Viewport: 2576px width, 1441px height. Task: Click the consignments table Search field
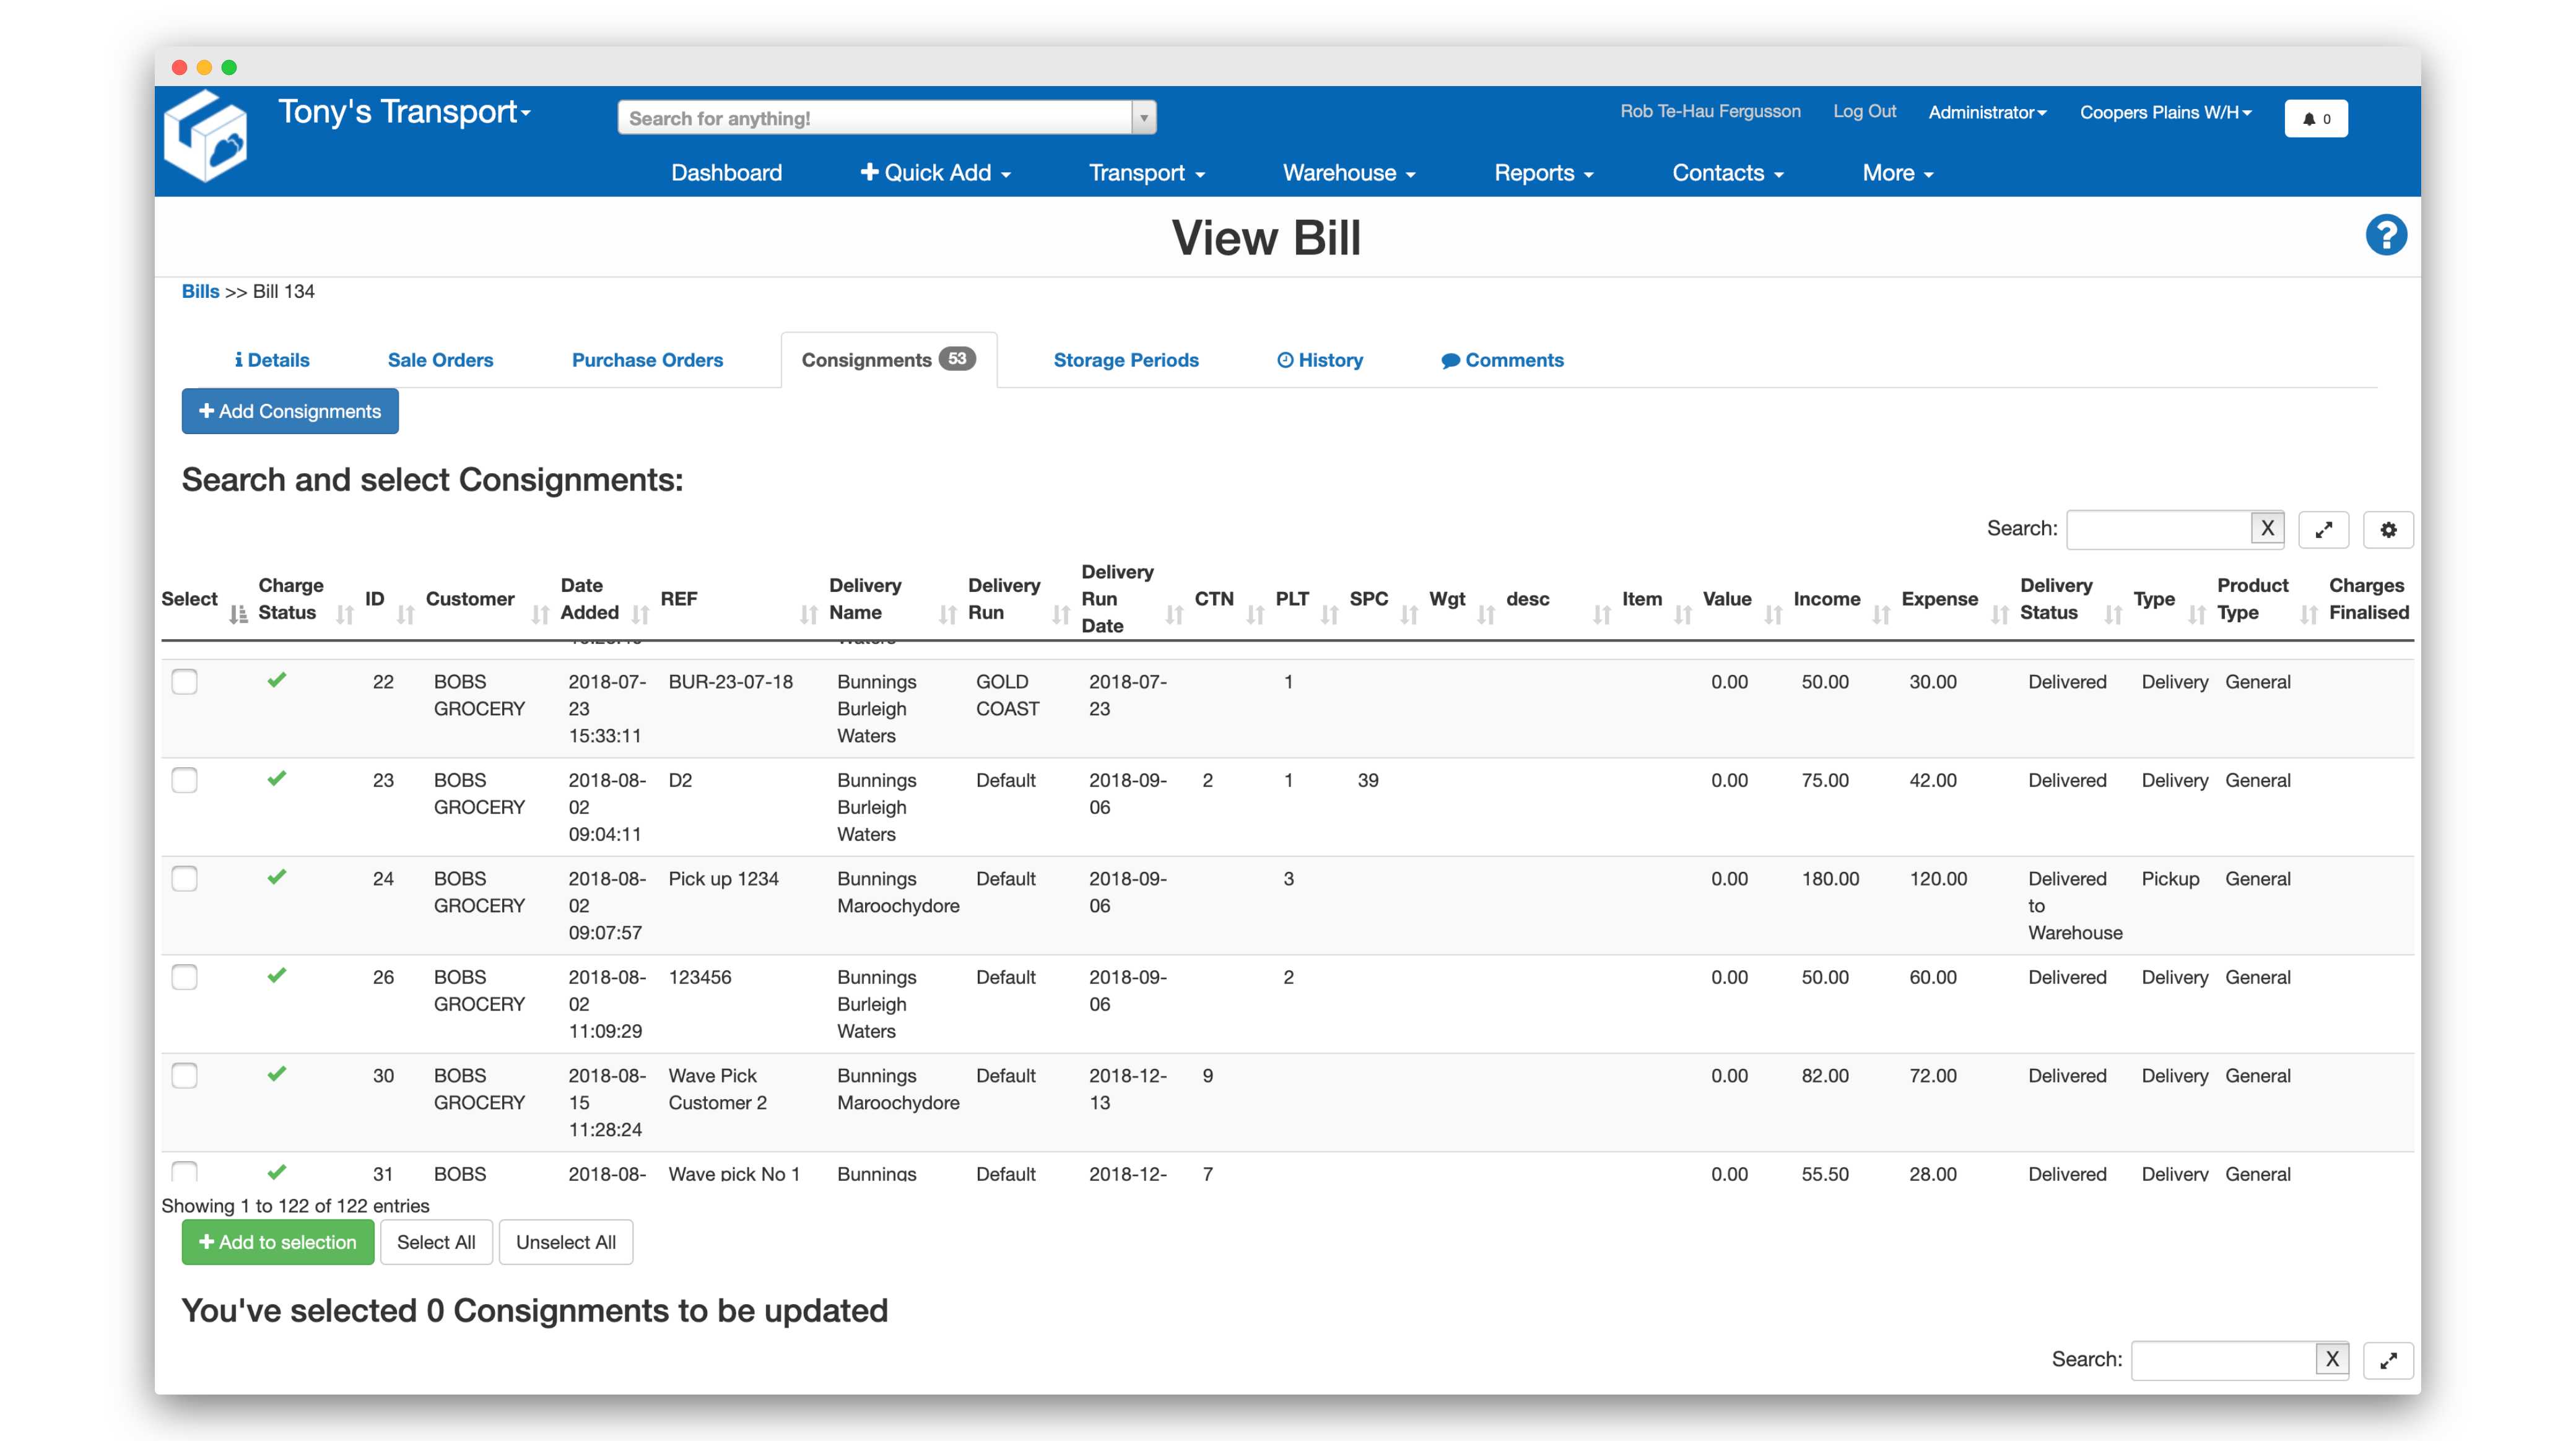tap(2158, 529)
